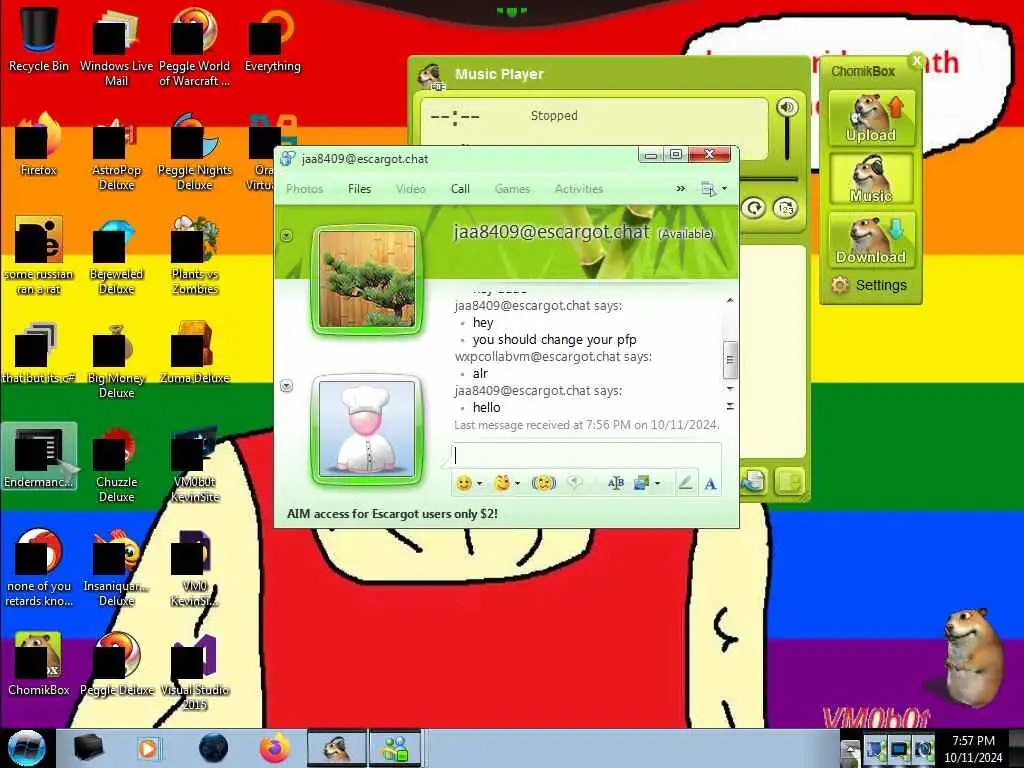
Task: Open the emoticon picker in chat toolbar
Action: point(464,483)
